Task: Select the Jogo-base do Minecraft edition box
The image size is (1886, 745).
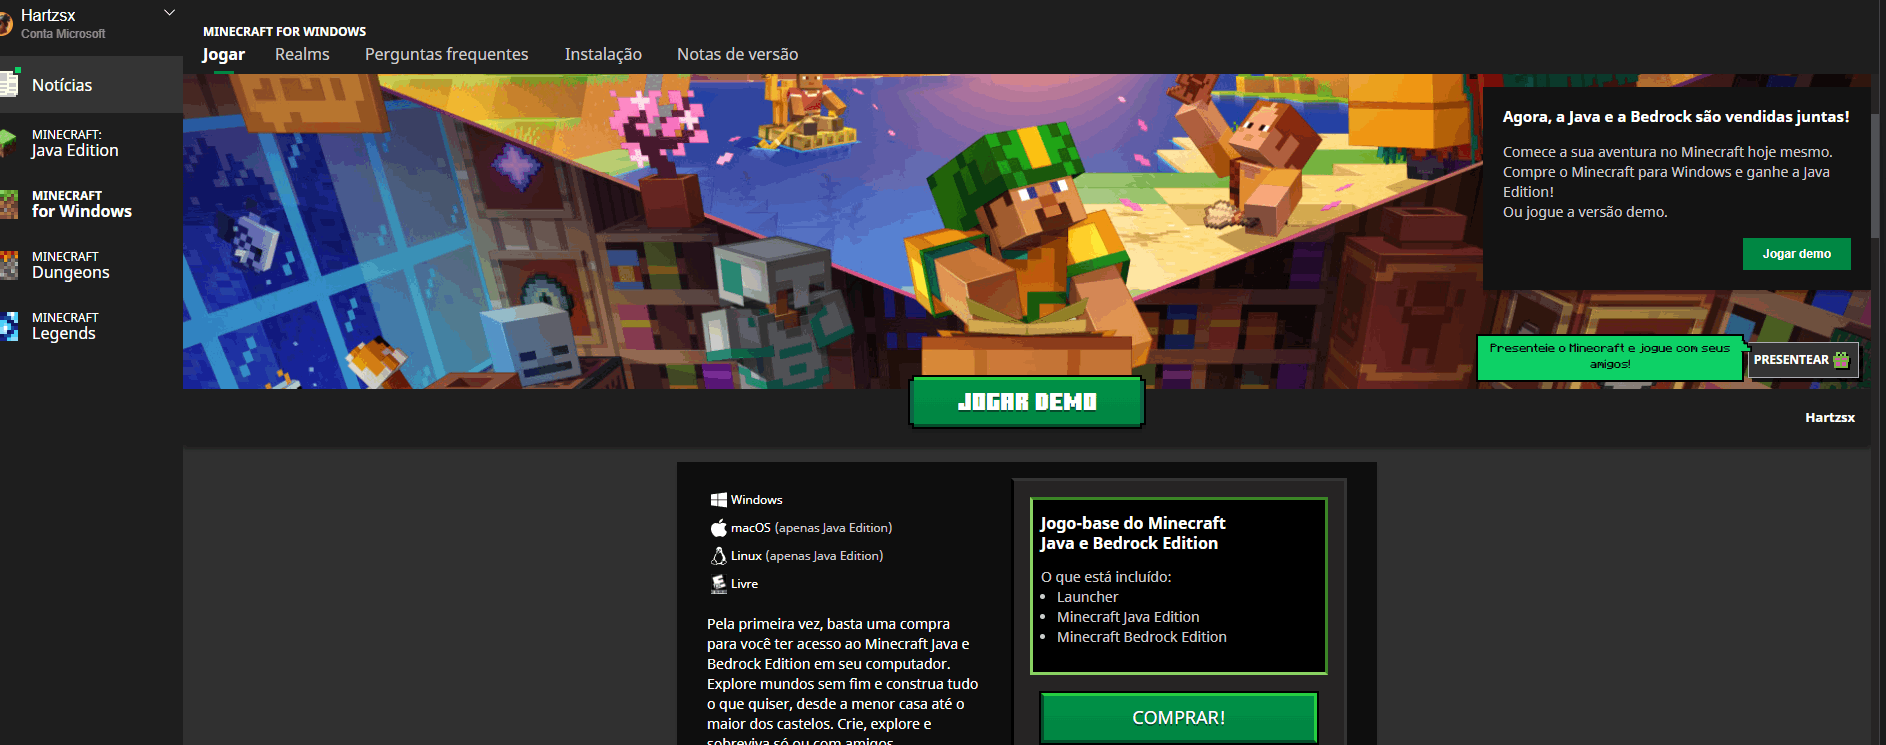Action: tap(1178, 586)
